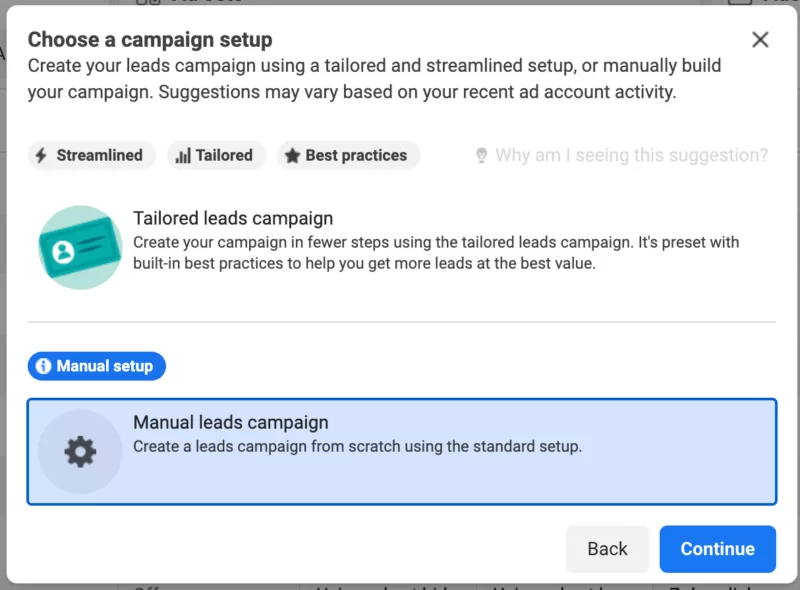Select the Streamlined lightning bolt icon
Screen dimensions: 800x590
pos(41,155)
